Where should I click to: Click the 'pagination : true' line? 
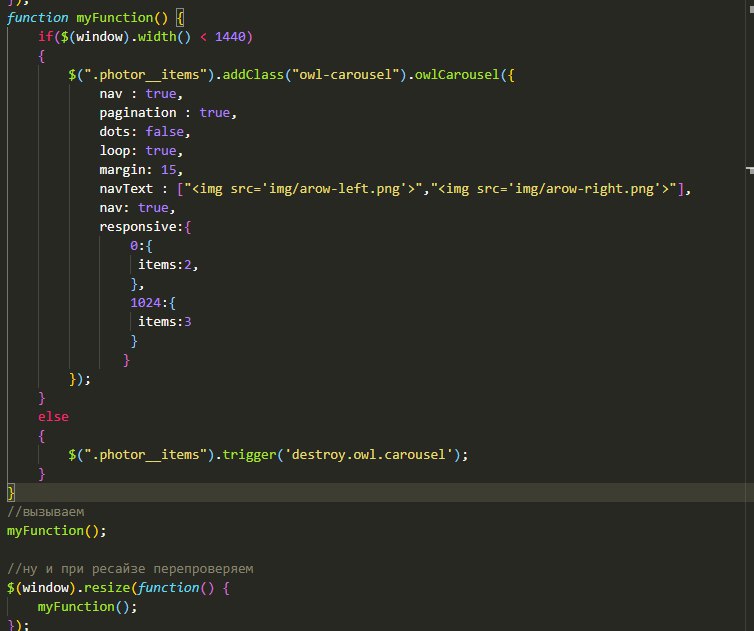168,113
